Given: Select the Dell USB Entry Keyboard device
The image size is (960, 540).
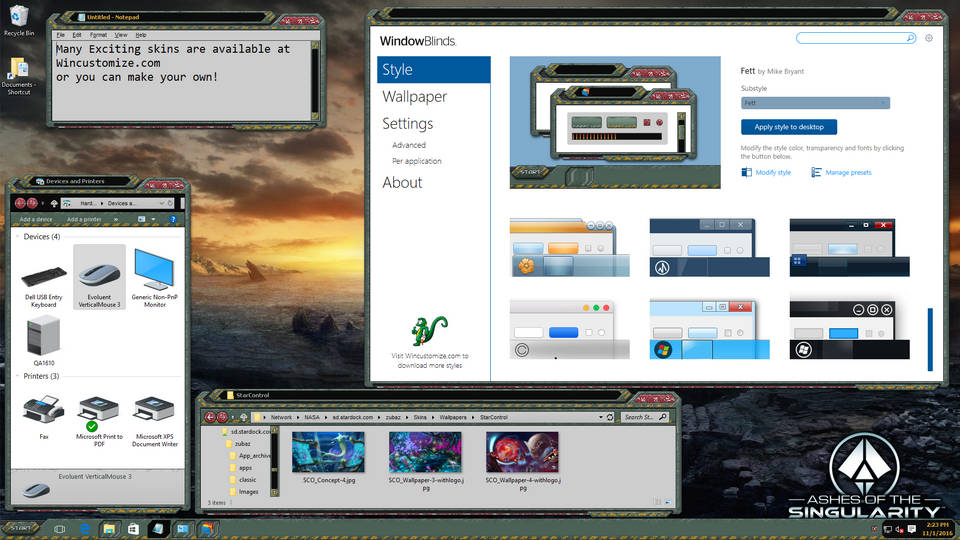Looking at the screenshot, I should [44, 280].
